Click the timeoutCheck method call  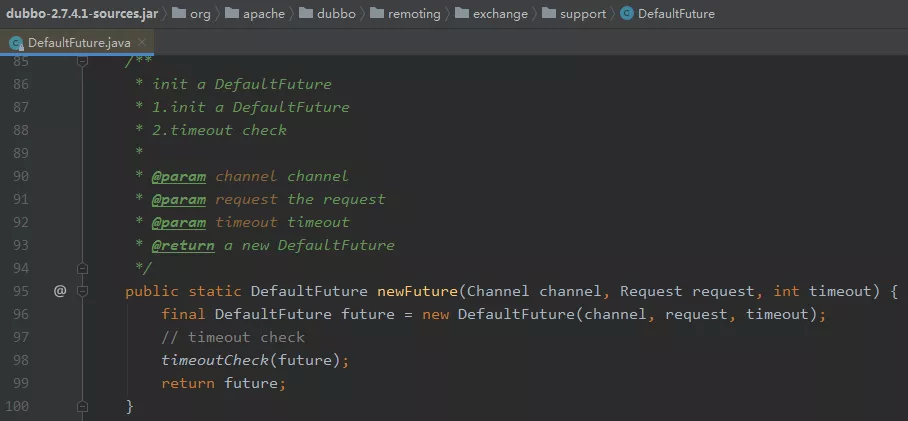[x=215, y=360]
